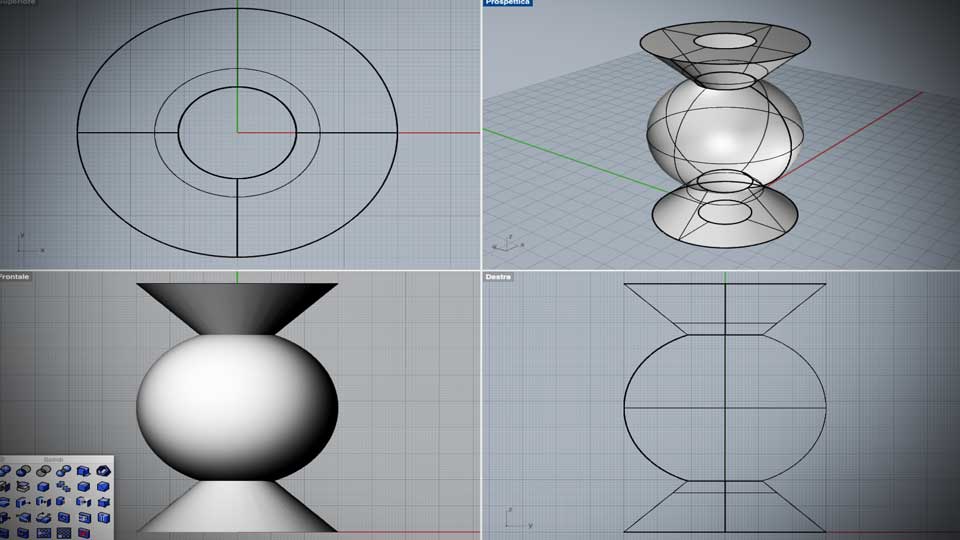Select the Boolean Split separated spheres icon
The image size is (960, 540).
tap(64, 471)
